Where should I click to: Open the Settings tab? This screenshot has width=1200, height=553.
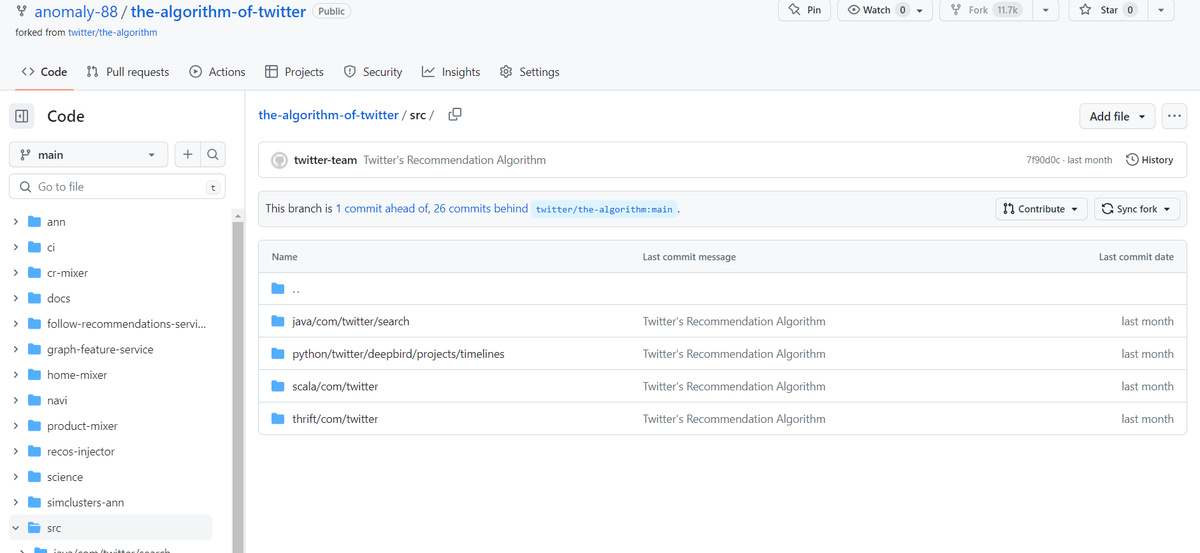click(529, 72)
